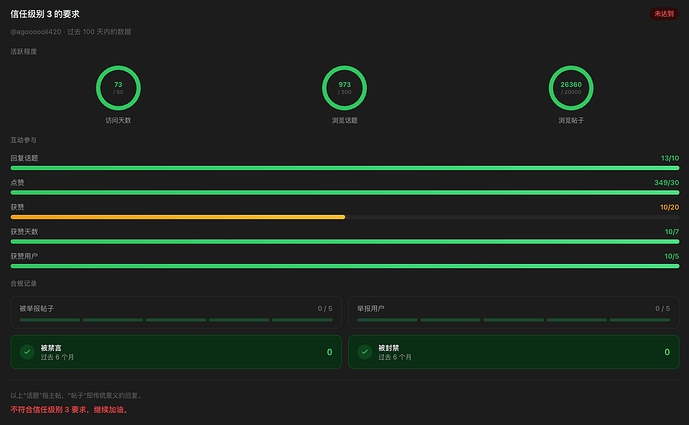Click the 0 / 5 count in 举报用户 card
689x425 pixels.
pos(663,309)
